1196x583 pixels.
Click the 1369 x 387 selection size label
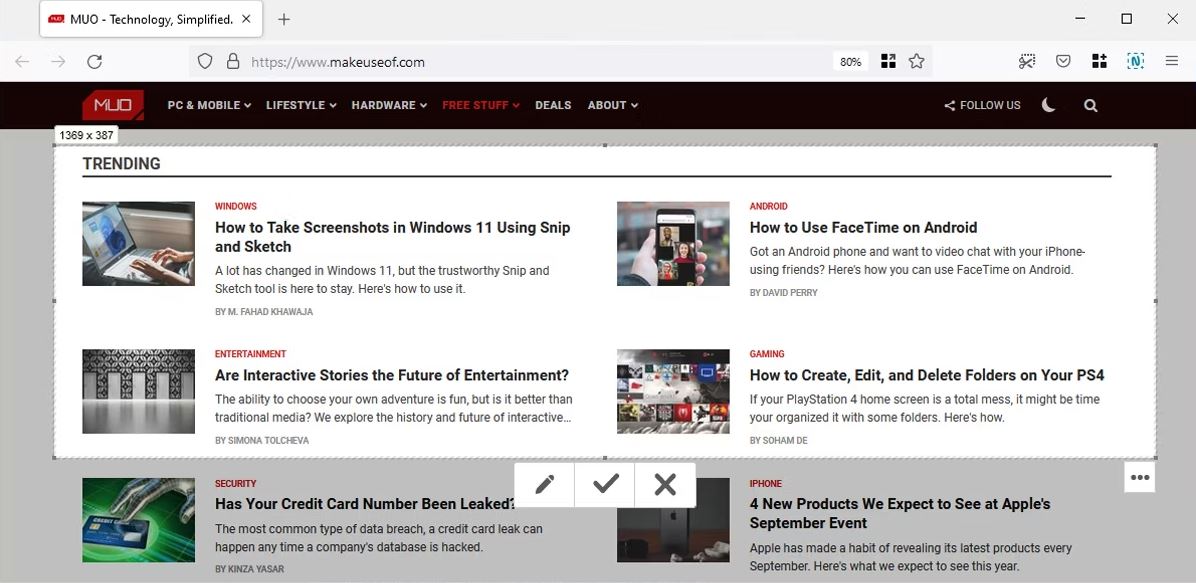coord(86,135)
